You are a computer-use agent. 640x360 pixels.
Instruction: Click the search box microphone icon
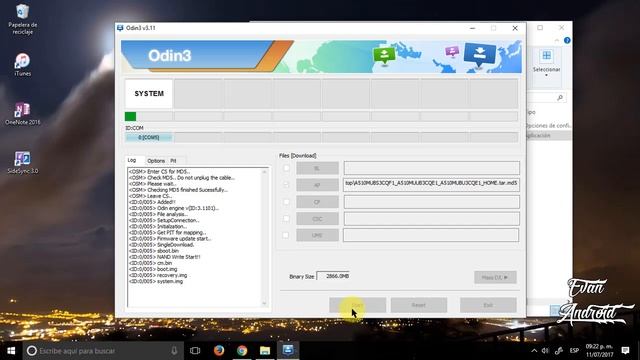pos(174,351)
